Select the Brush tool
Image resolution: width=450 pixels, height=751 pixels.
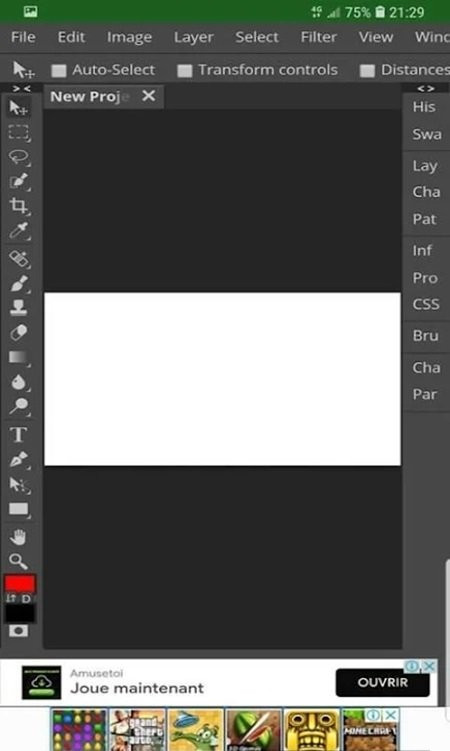point(19,283)
